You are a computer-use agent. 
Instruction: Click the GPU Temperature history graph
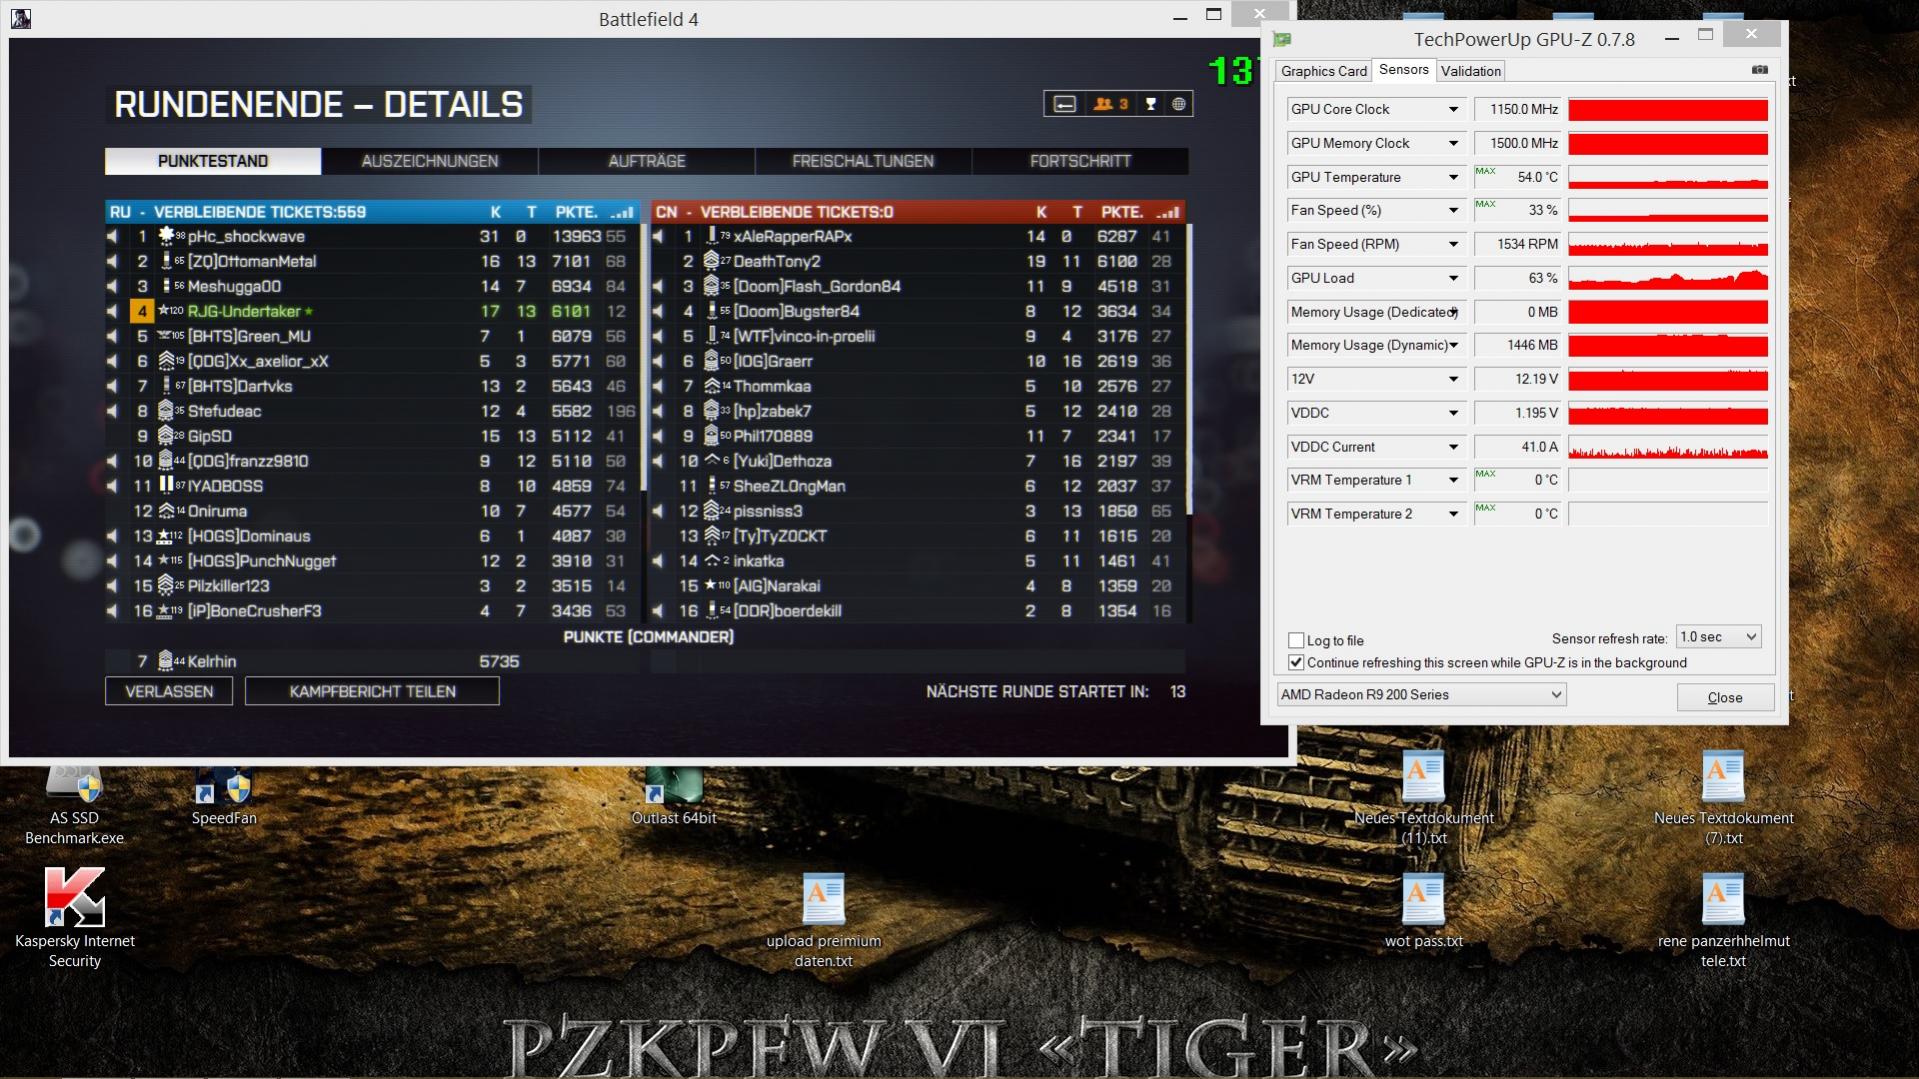[x=1668, y=178]
